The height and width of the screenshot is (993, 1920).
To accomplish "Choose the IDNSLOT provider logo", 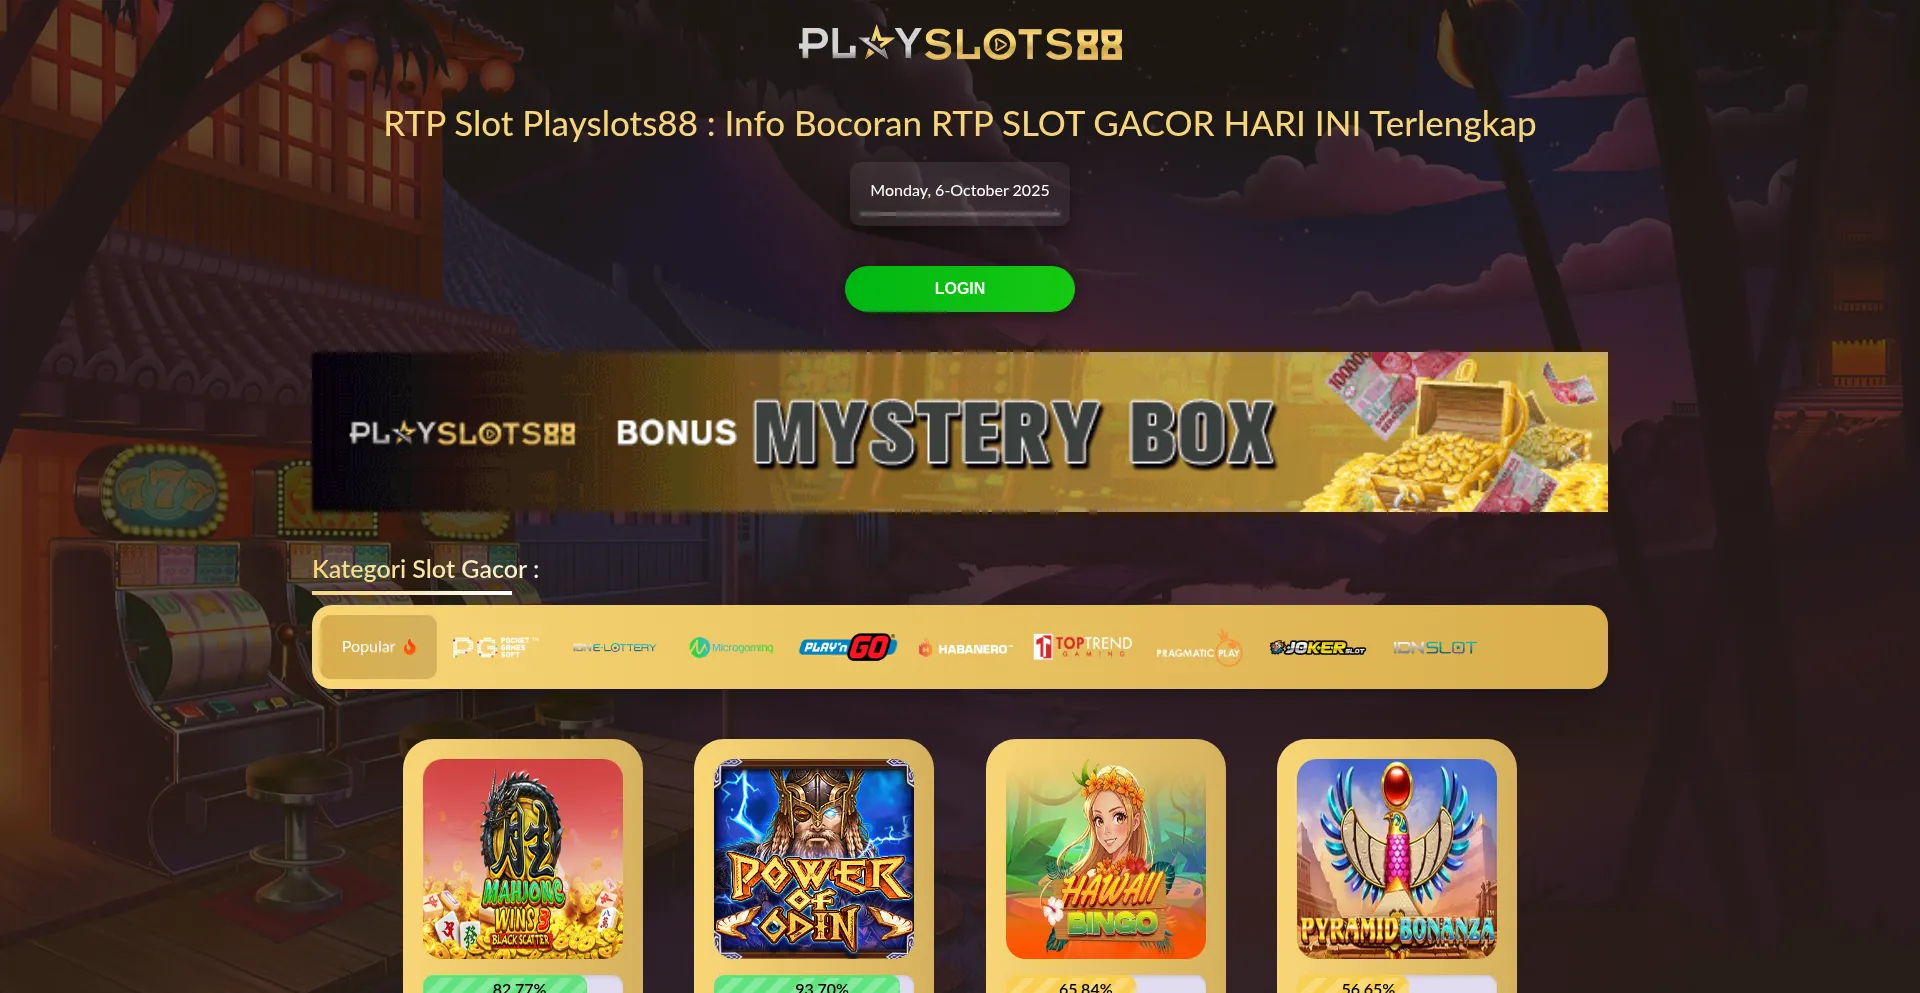I will point(1434,648).
